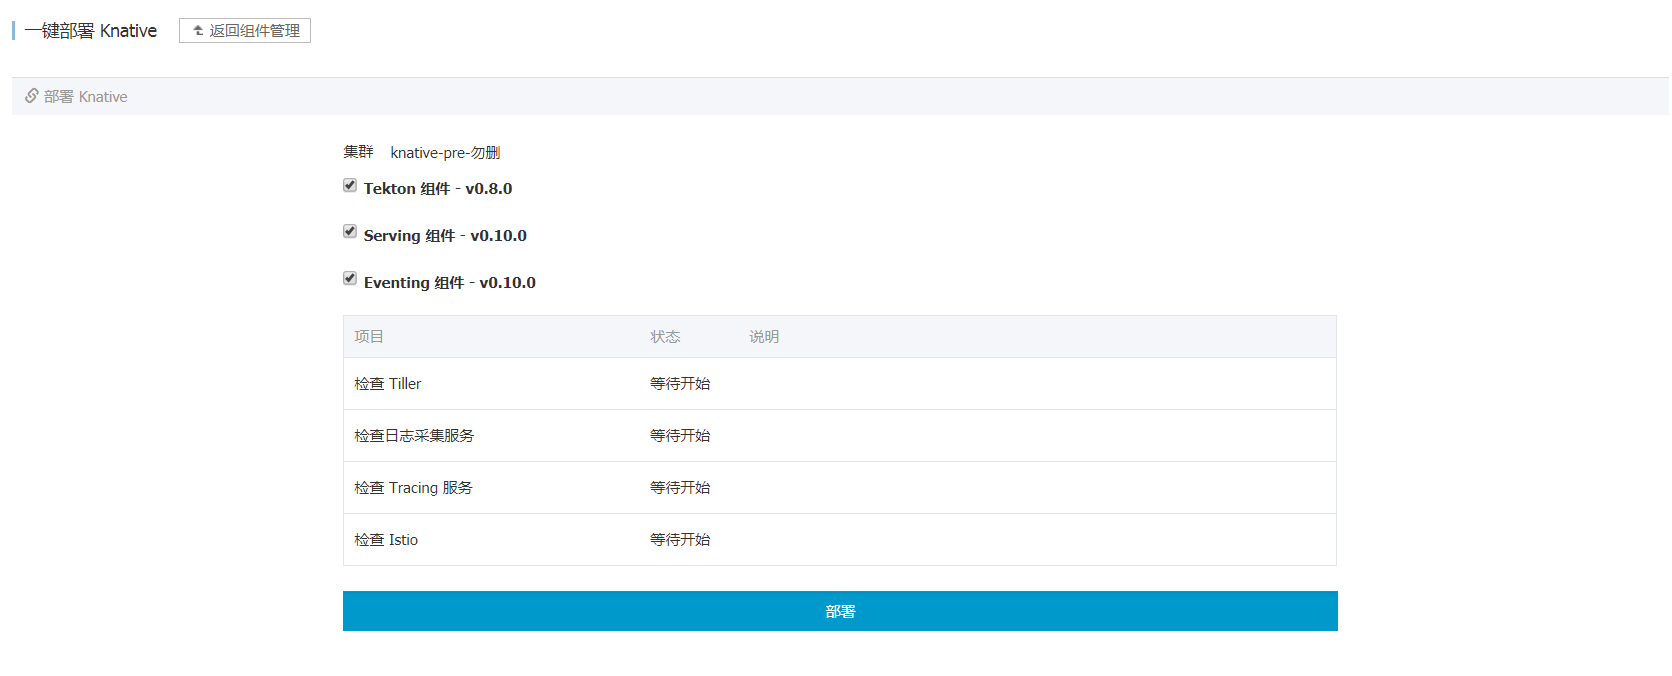Click 等待开始 status in the 日志采集服务 row
This screenshot has width=1672, height=676.
point(680,436)
